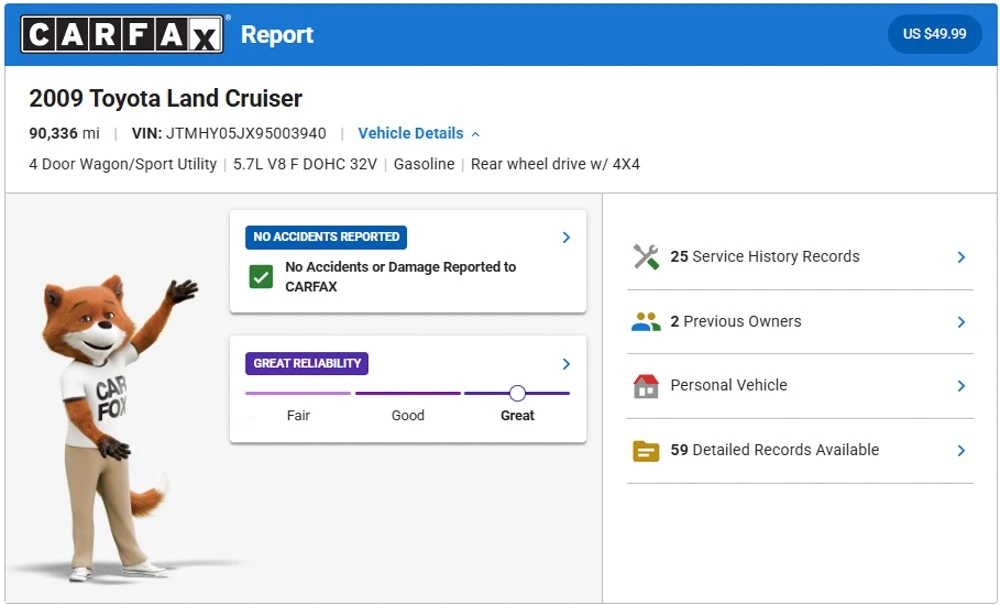
Task: Click the NO ACCIDENTS REPORTED badge
Action: [x=326, y=237]
